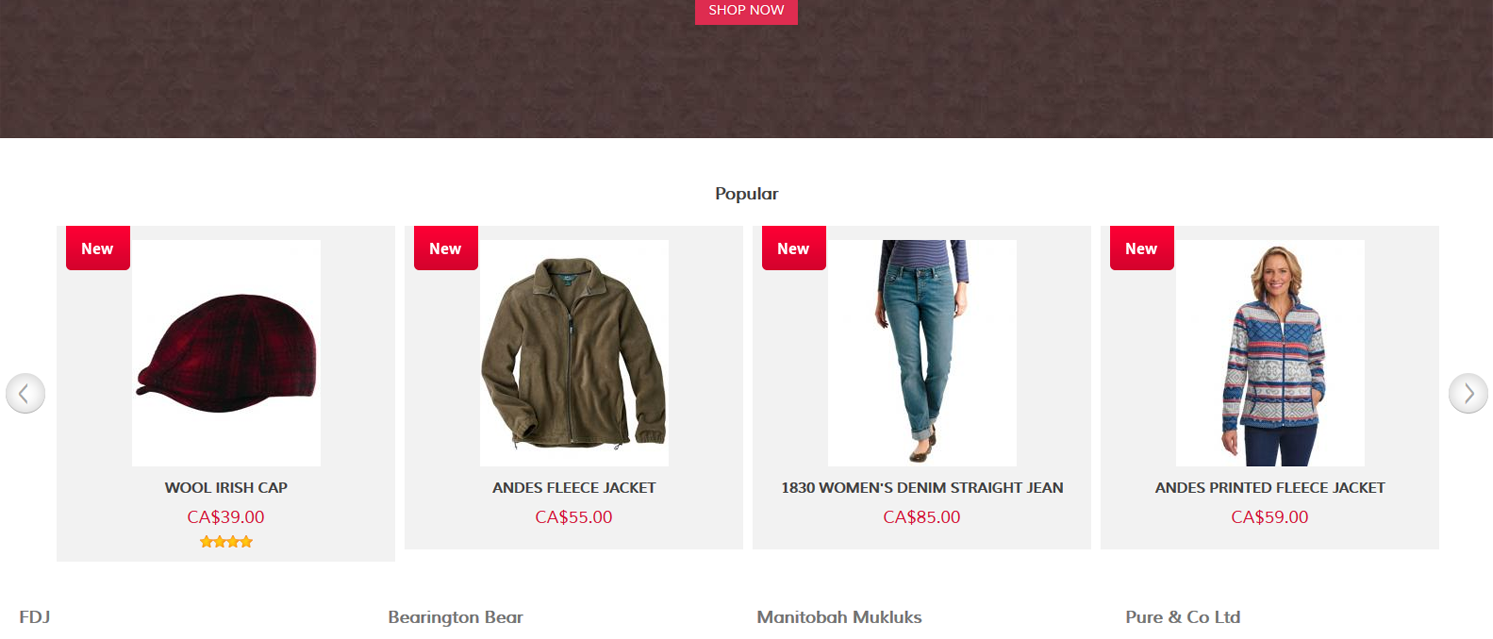Click the next carousel arrow
The height and width of the screenshot is (639, 1493).
click(x=1468, y=393)
